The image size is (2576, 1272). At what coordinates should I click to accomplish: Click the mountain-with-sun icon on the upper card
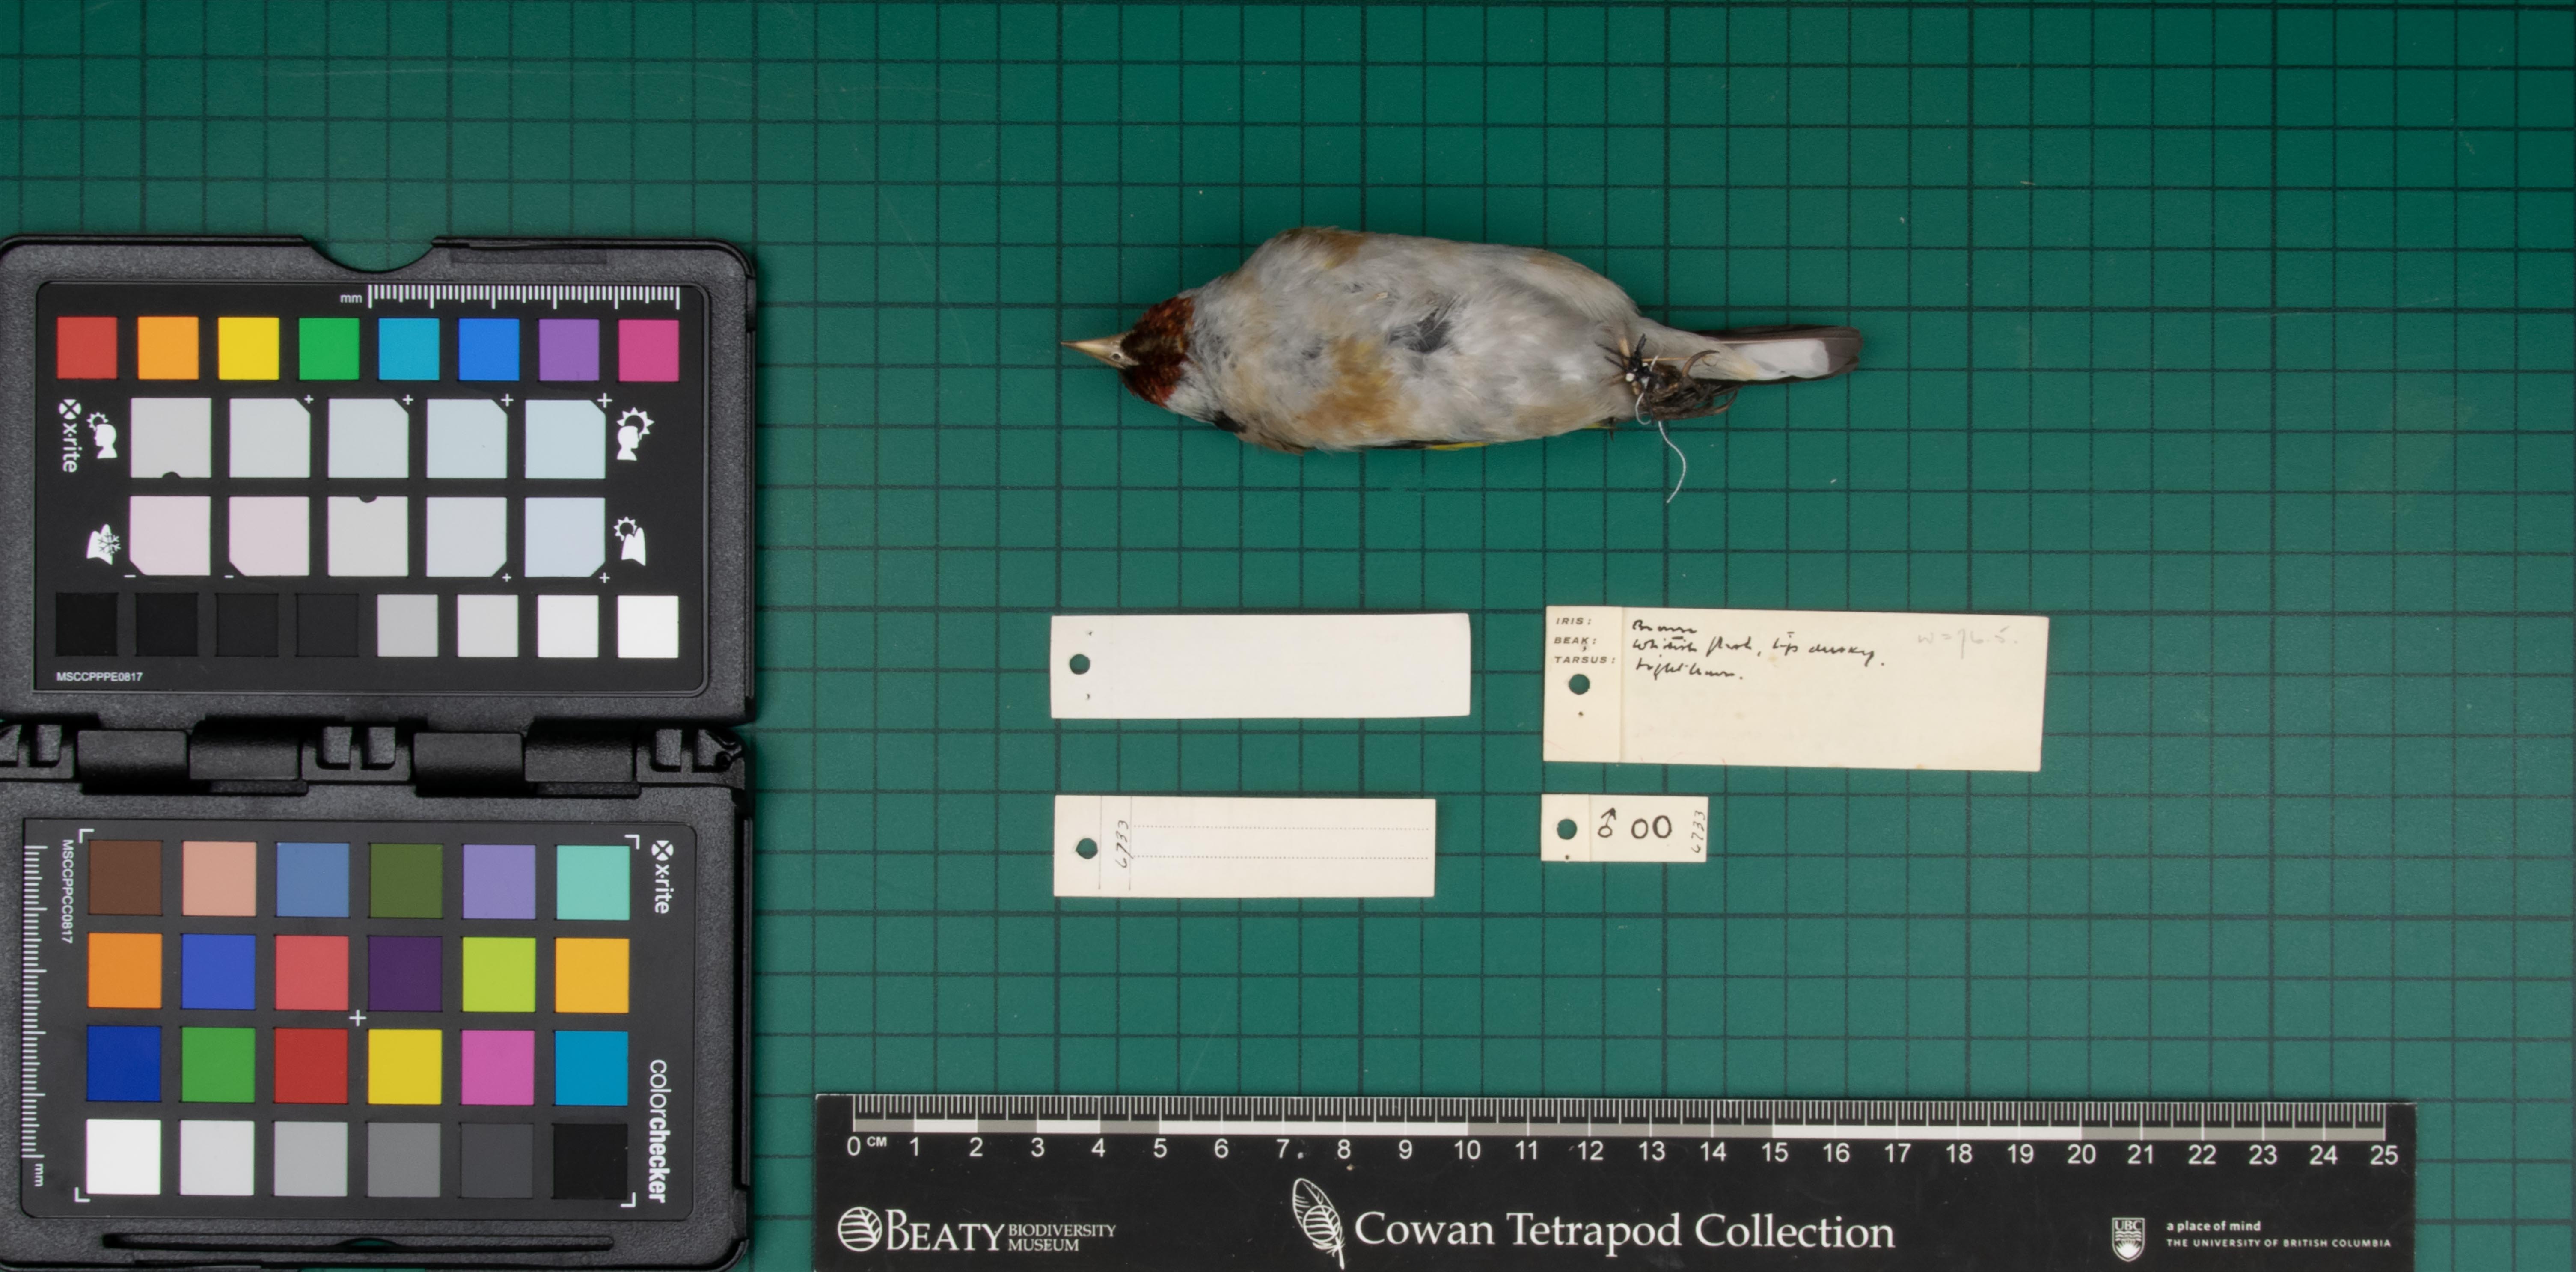pos(630,540)
